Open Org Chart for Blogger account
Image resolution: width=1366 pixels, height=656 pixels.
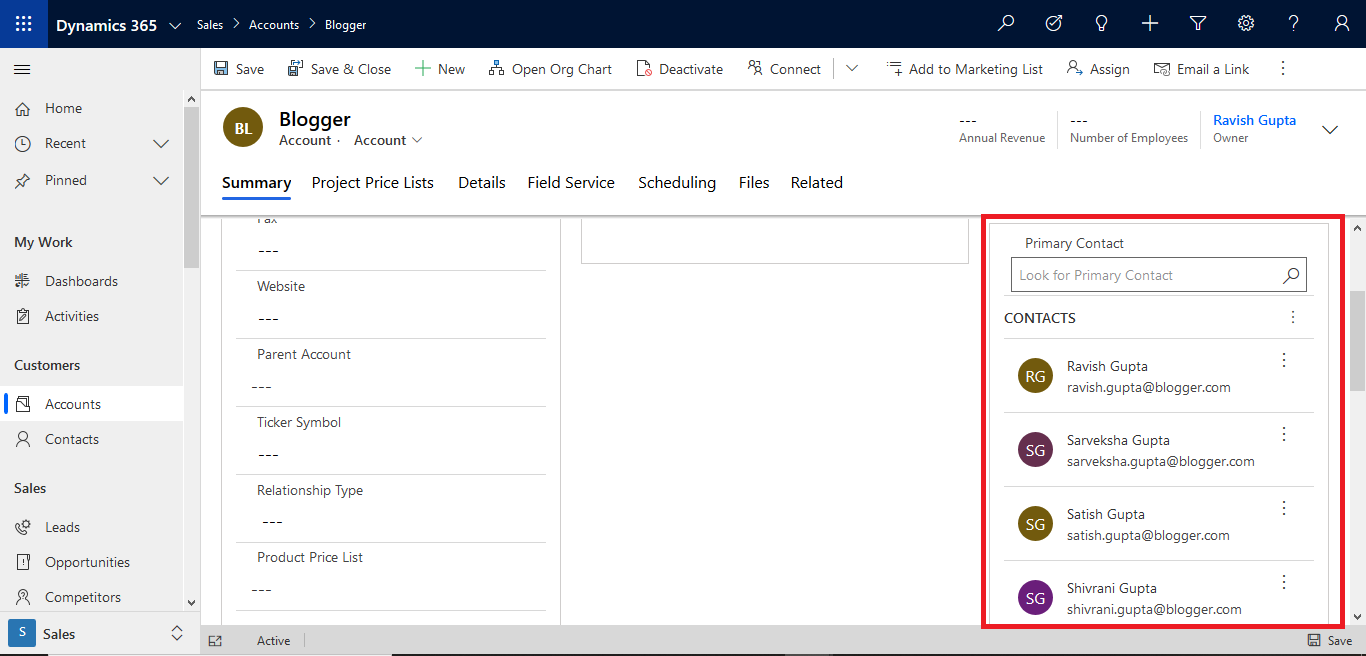550,68
